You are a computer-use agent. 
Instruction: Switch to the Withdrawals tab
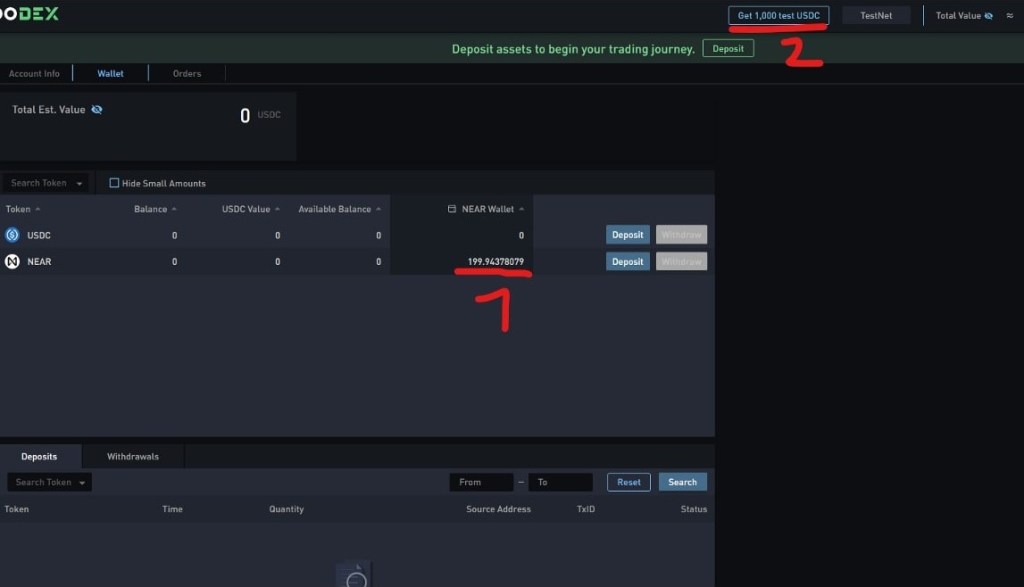point(132,455)
